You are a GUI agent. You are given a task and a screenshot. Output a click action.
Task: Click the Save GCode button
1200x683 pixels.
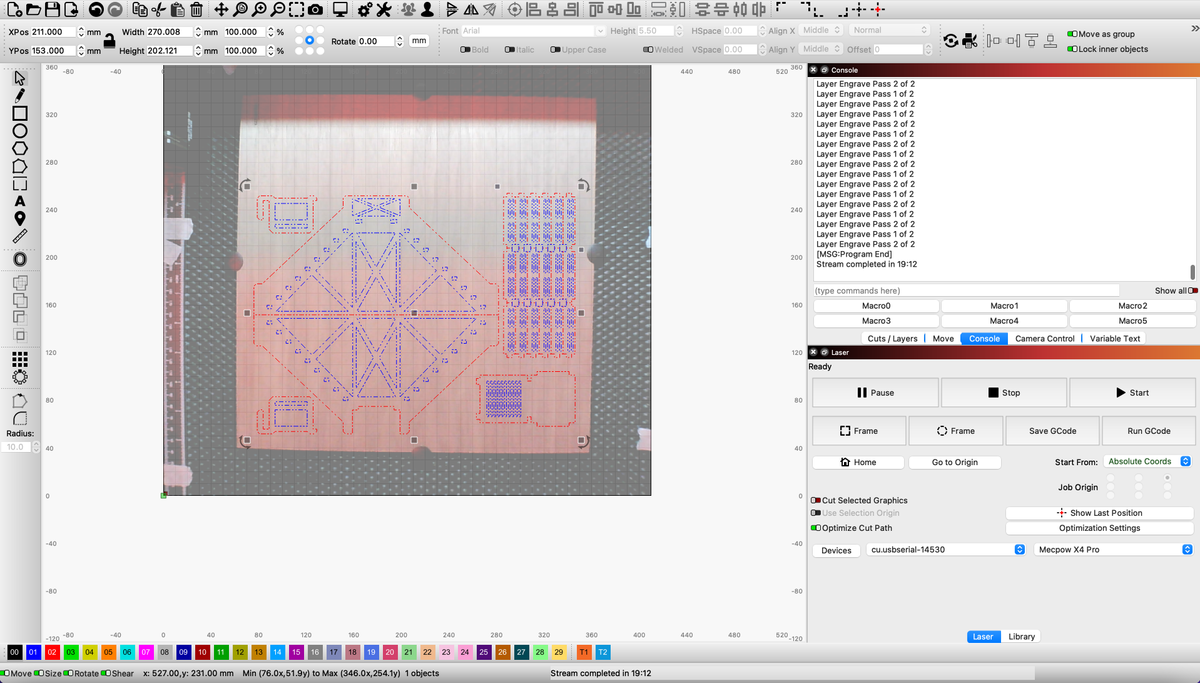[x=1053, y=430]
